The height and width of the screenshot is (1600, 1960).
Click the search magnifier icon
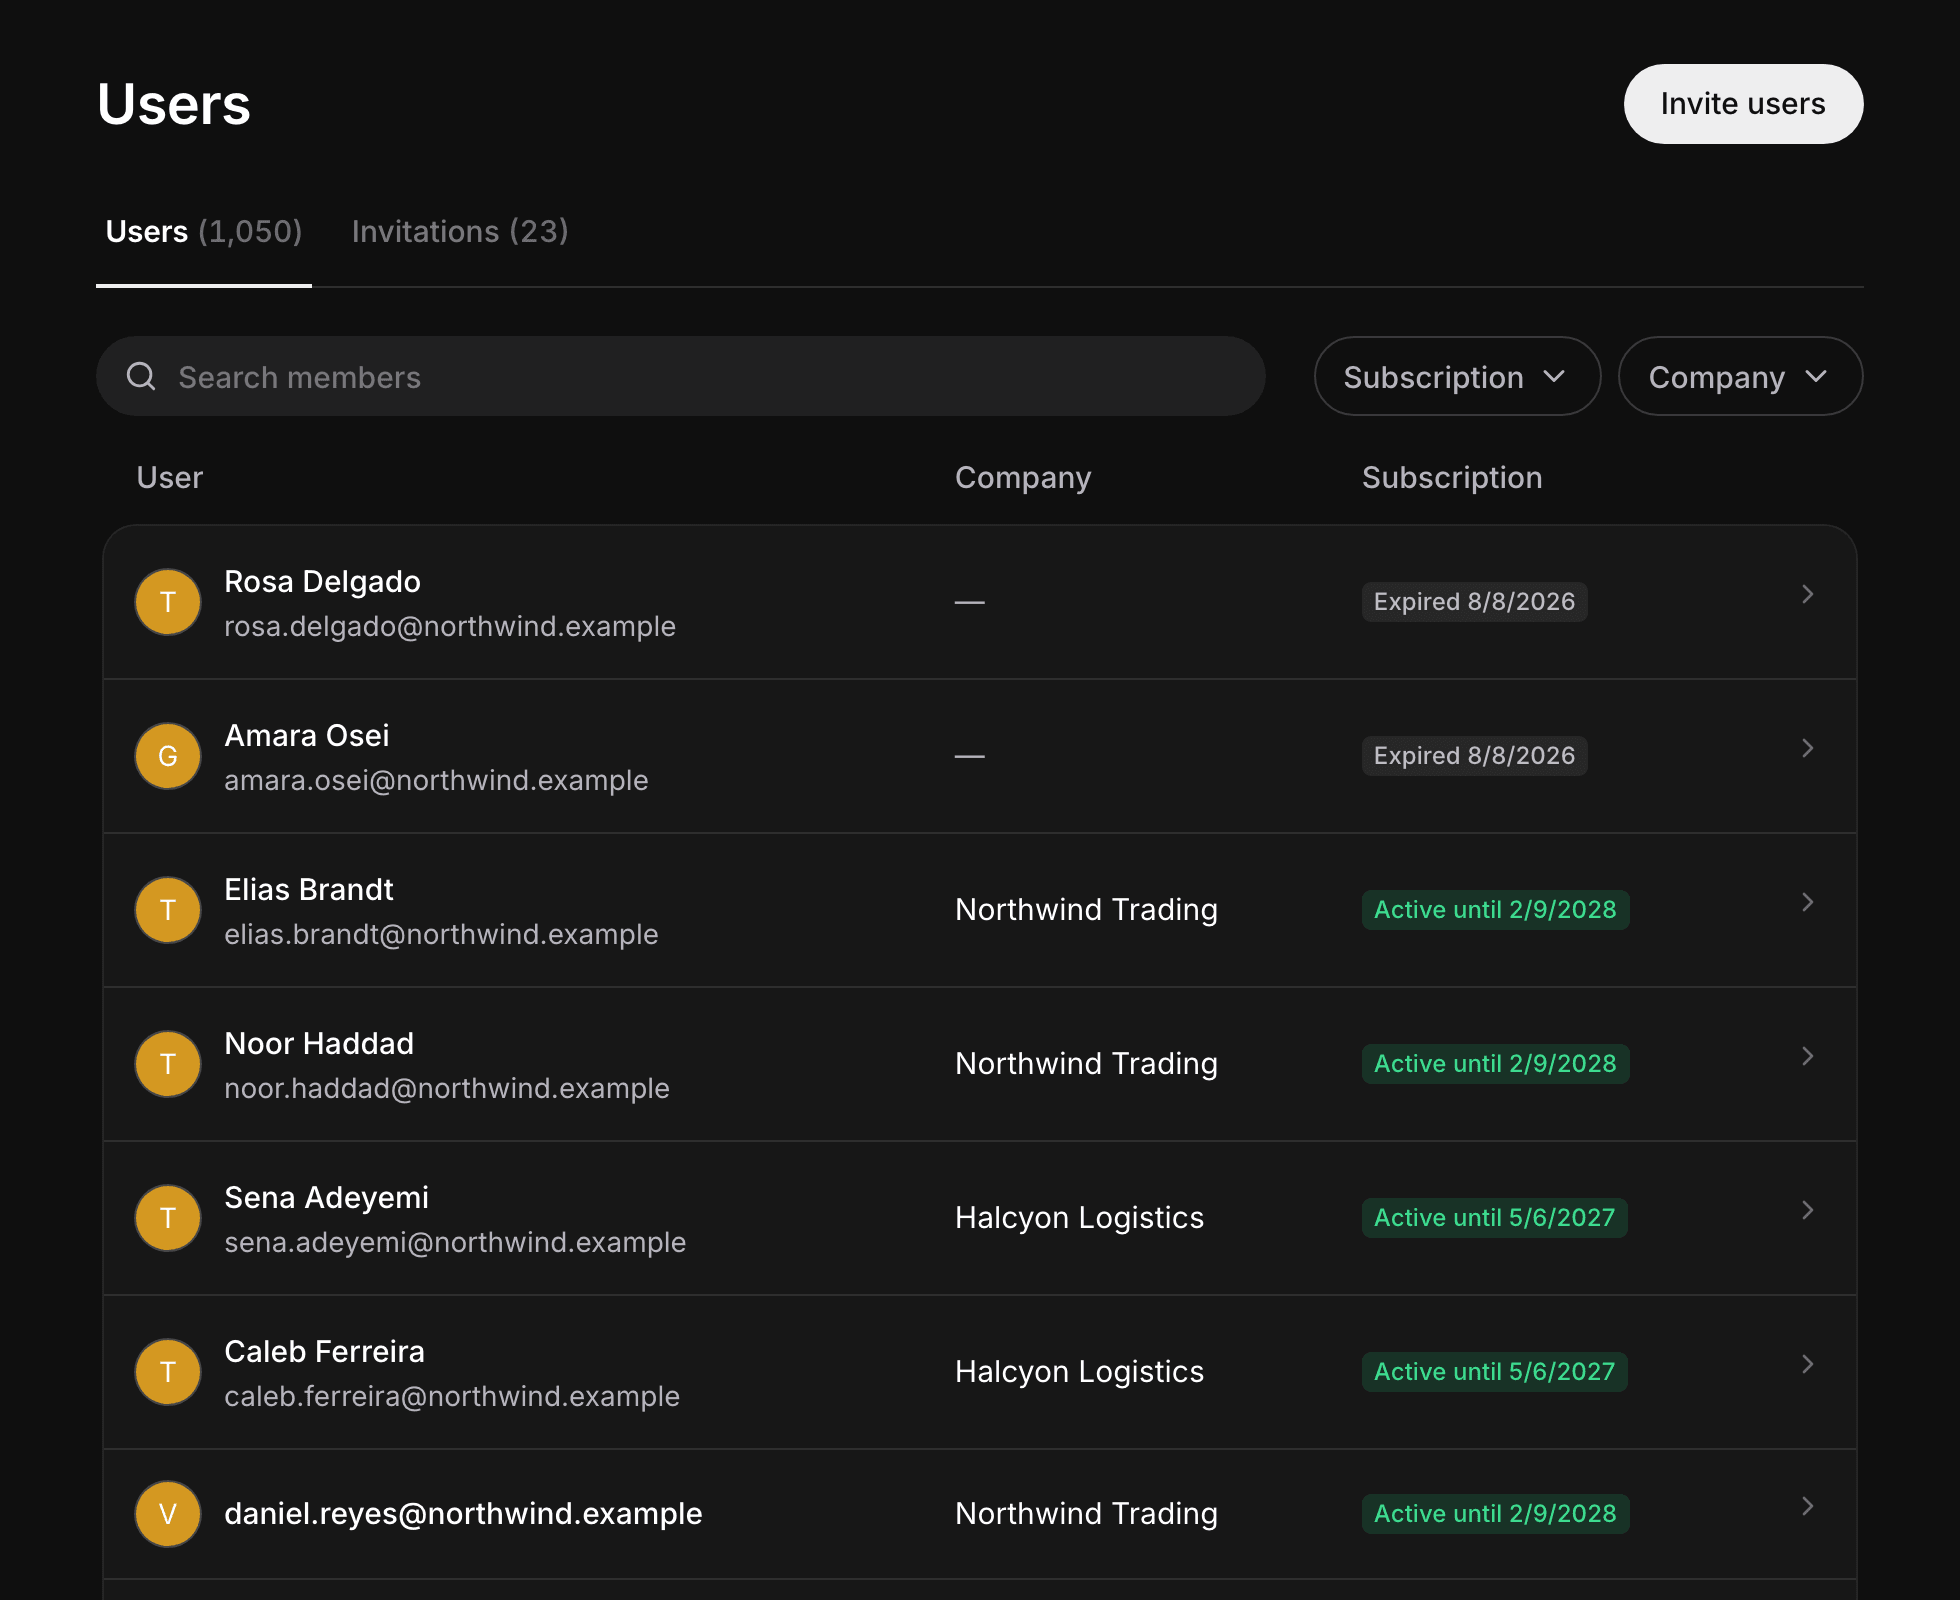141,377
